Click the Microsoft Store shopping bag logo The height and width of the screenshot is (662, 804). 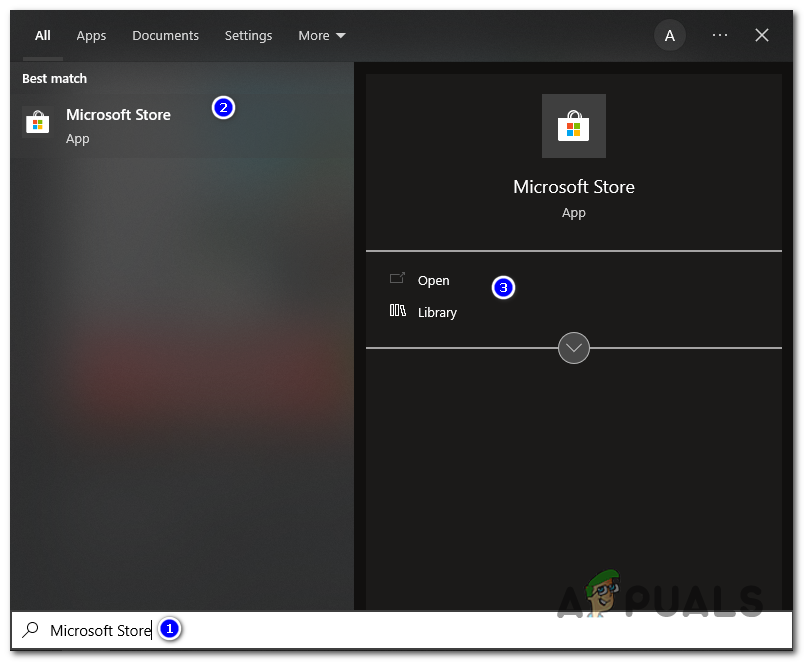click(x=573, y=126)
